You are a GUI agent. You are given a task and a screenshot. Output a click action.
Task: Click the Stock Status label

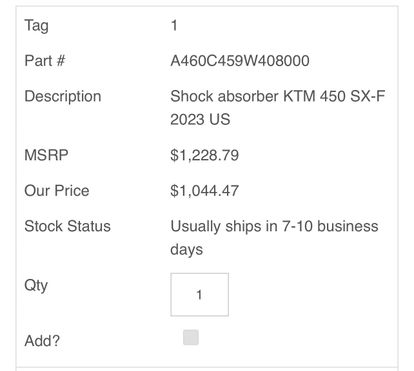67,226
